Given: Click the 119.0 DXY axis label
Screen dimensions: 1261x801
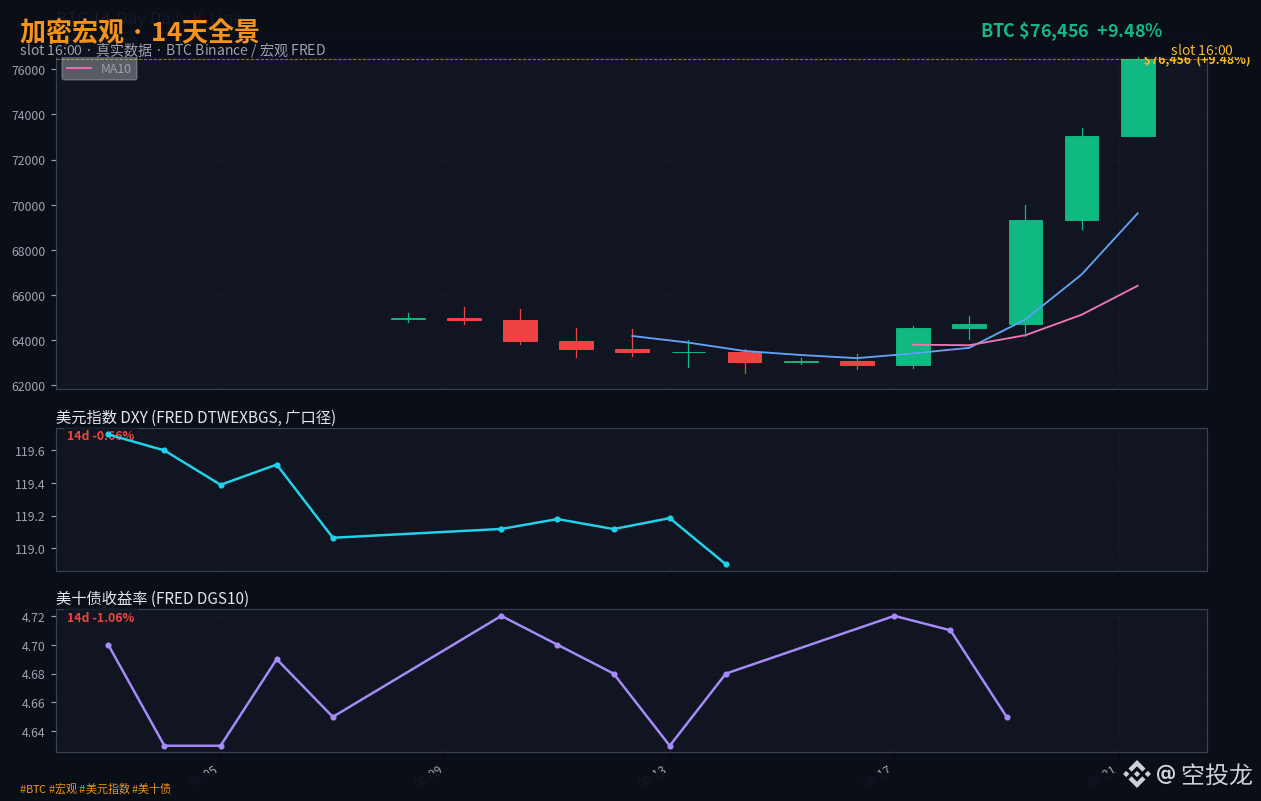Looking at the screenshot, I should 30,550.
